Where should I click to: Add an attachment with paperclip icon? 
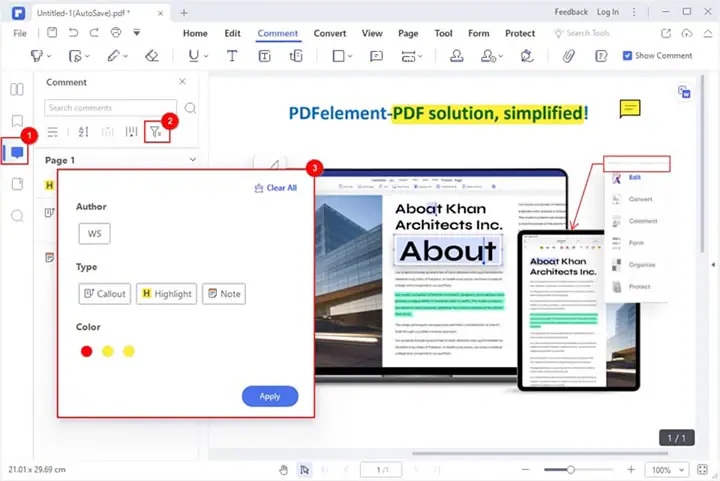[x=568, y=56]
